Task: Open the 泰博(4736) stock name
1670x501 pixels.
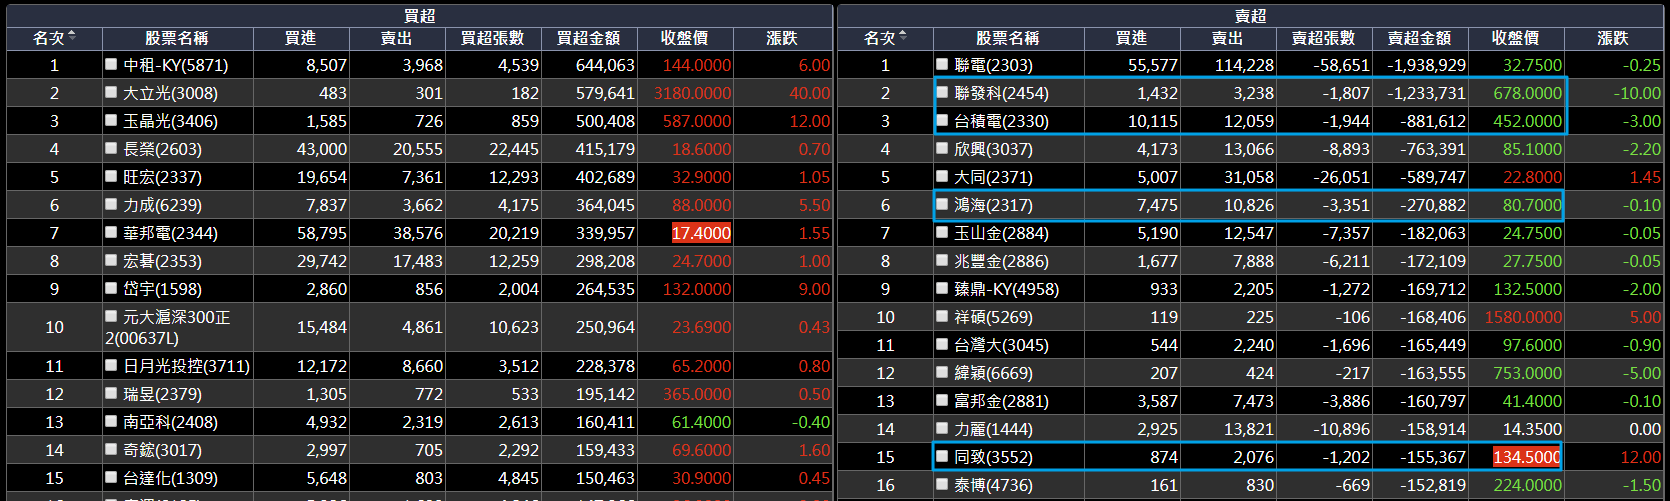Action: (x=993, y=485)
